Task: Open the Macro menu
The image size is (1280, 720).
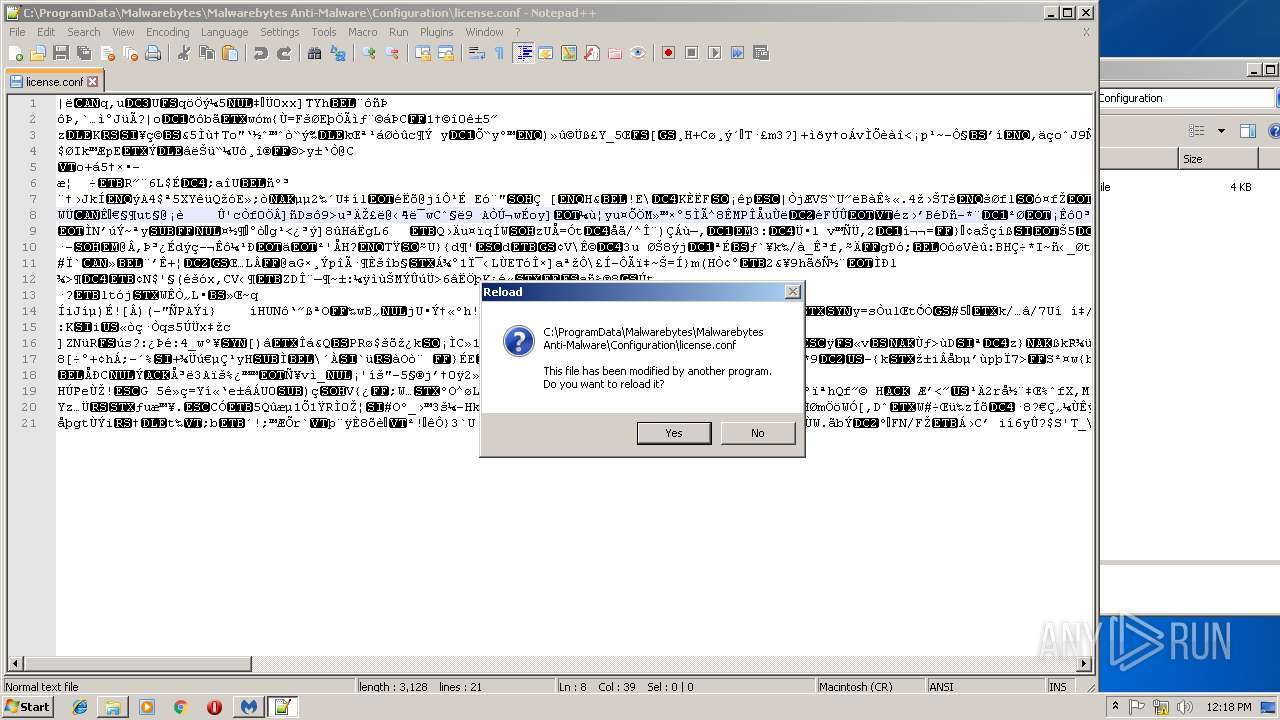Action: tap(363, 32)
